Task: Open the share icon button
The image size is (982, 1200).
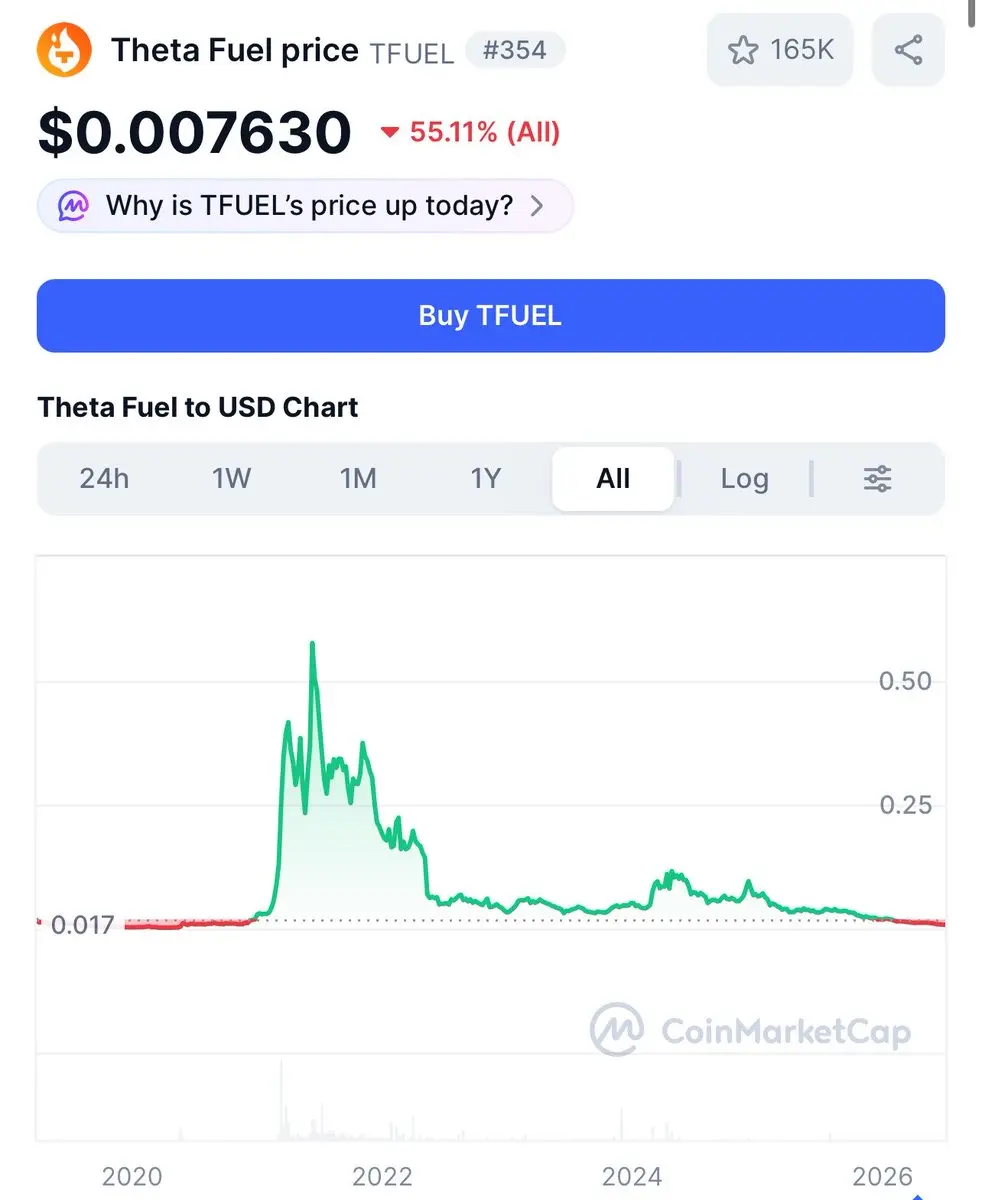Action: (908, 49)
